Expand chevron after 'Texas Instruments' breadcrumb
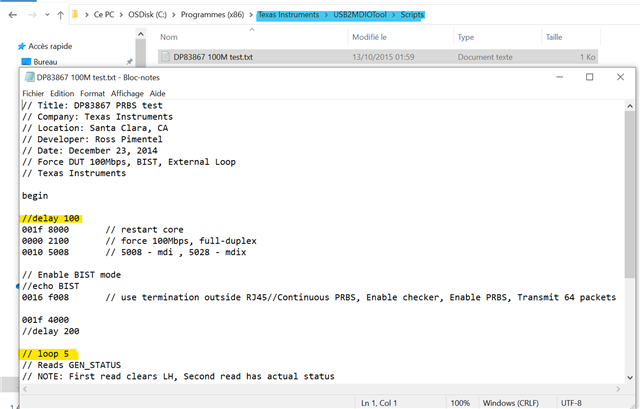Image resolution: width=640 pixels, height=409 pixels. click(x=326, y=15)
